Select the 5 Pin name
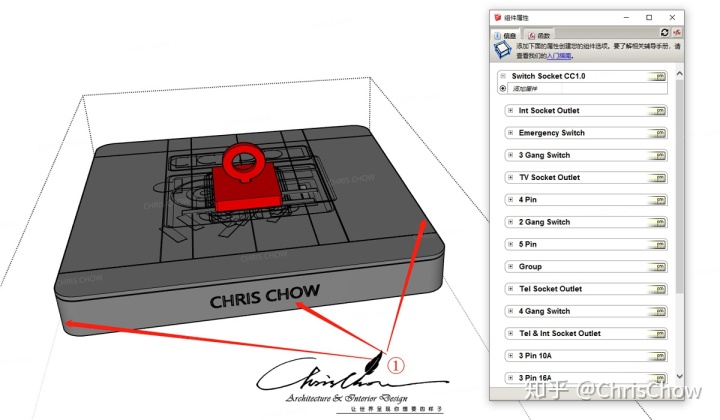 tap(528, 244)
